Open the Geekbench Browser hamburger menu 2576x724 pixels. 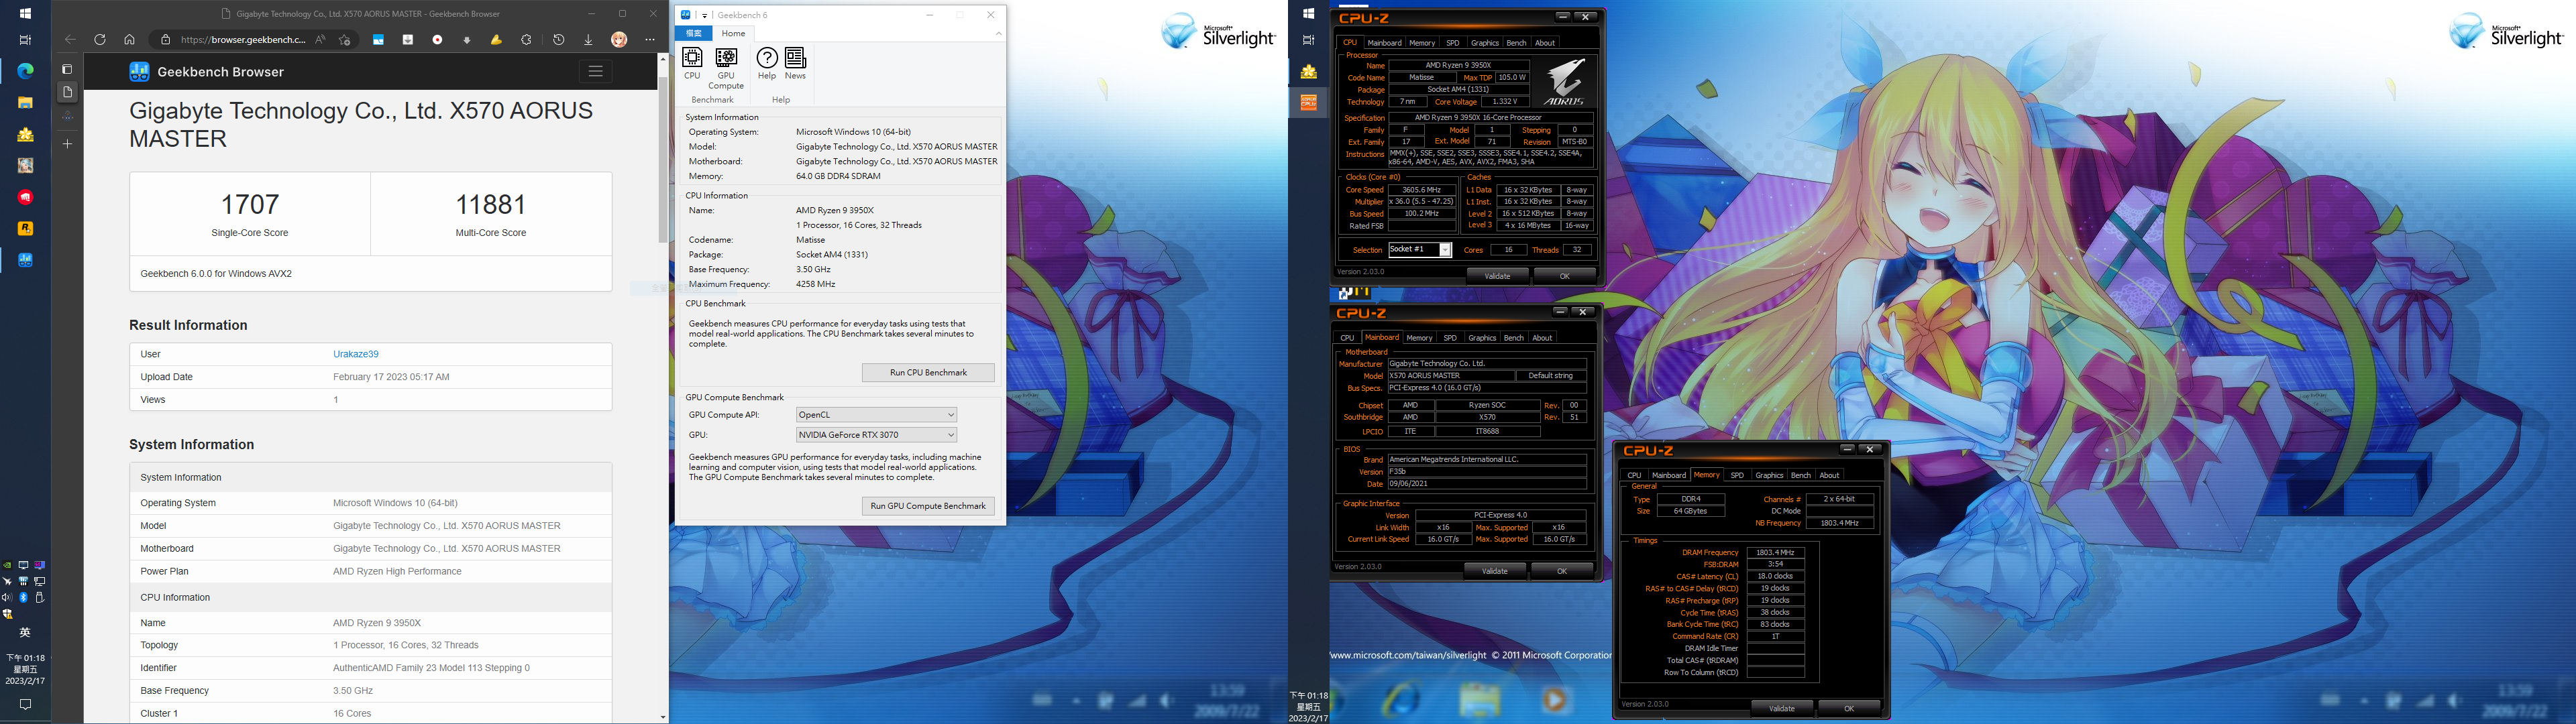(x=595, y=71)
